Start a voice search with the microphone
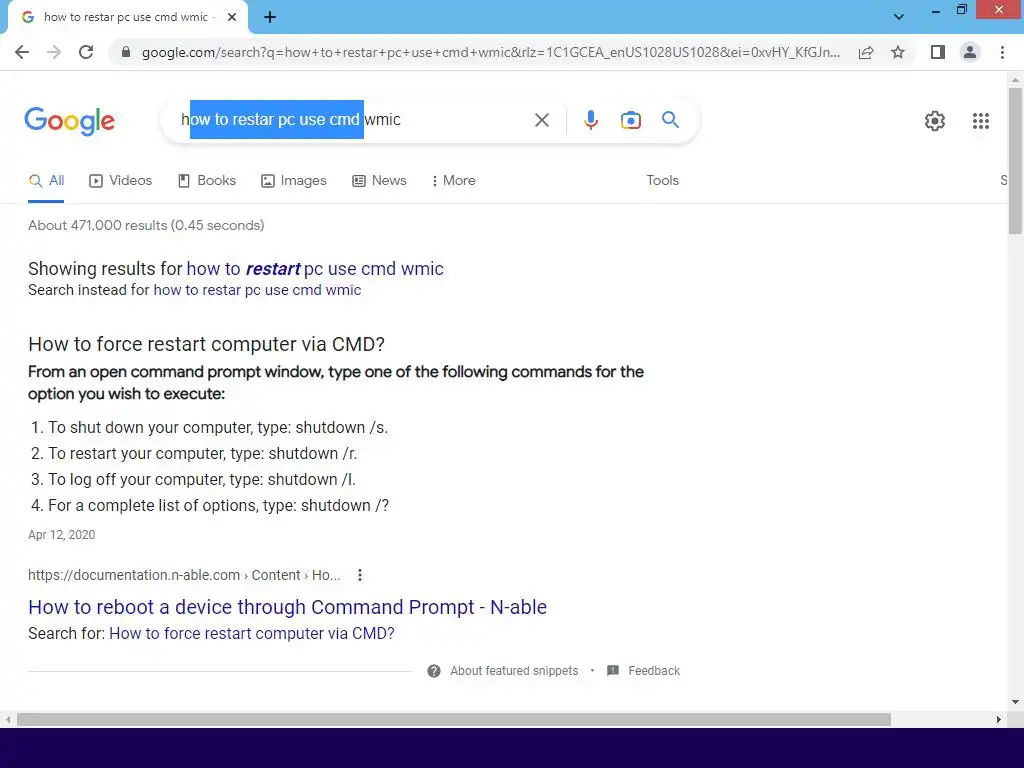The height and width of the screenshot is (768, 1024). tap(590, 120)
